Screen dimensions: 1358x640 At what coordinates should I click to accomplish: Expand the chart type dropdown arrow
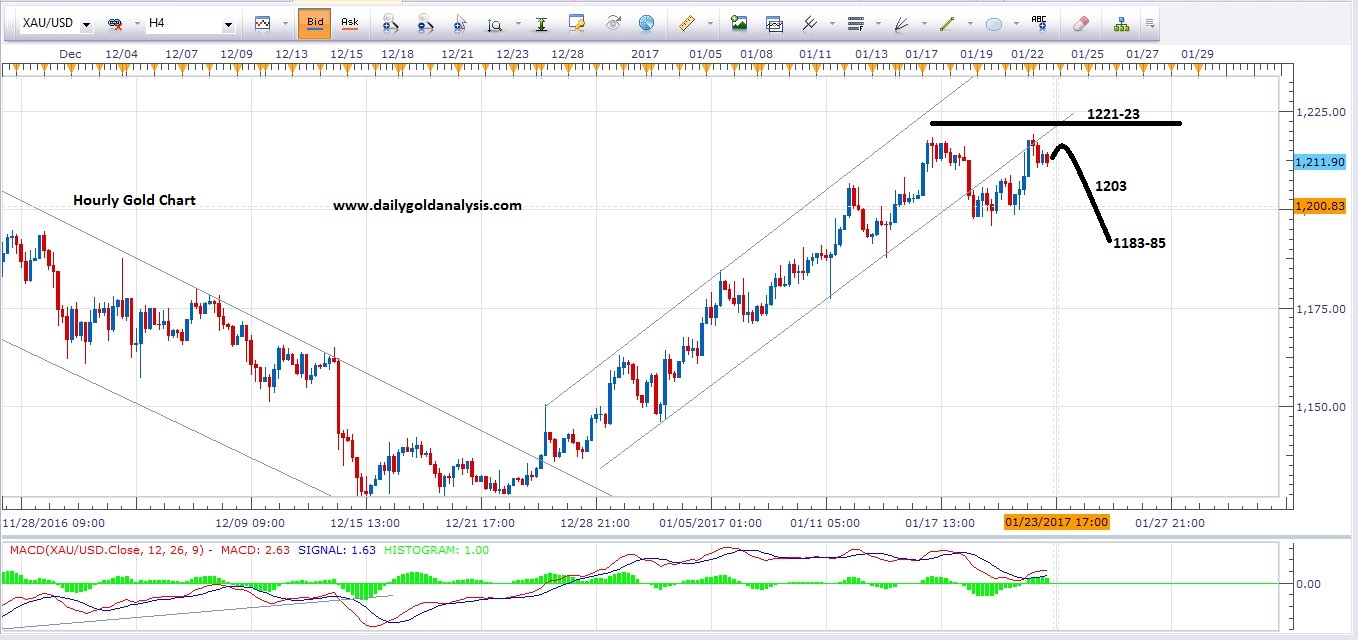(284, 23)
